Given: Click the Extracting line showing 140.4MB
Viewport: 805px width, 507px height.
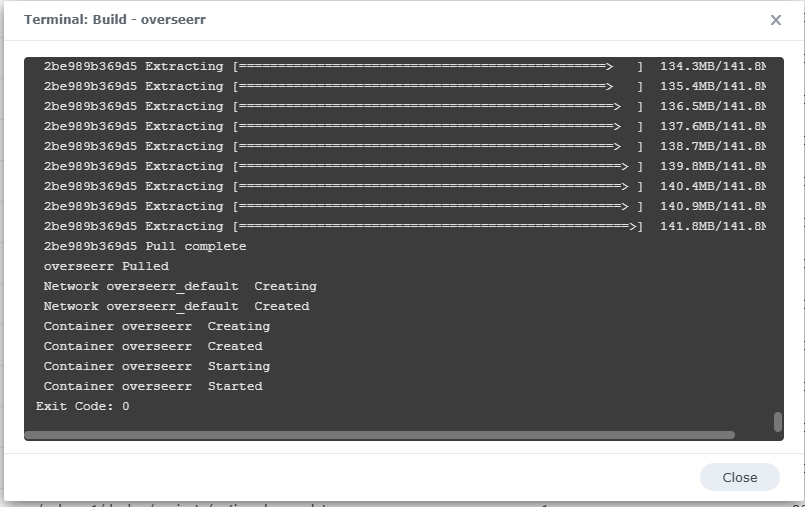Looking at the screenshot, I should [400, 186].
